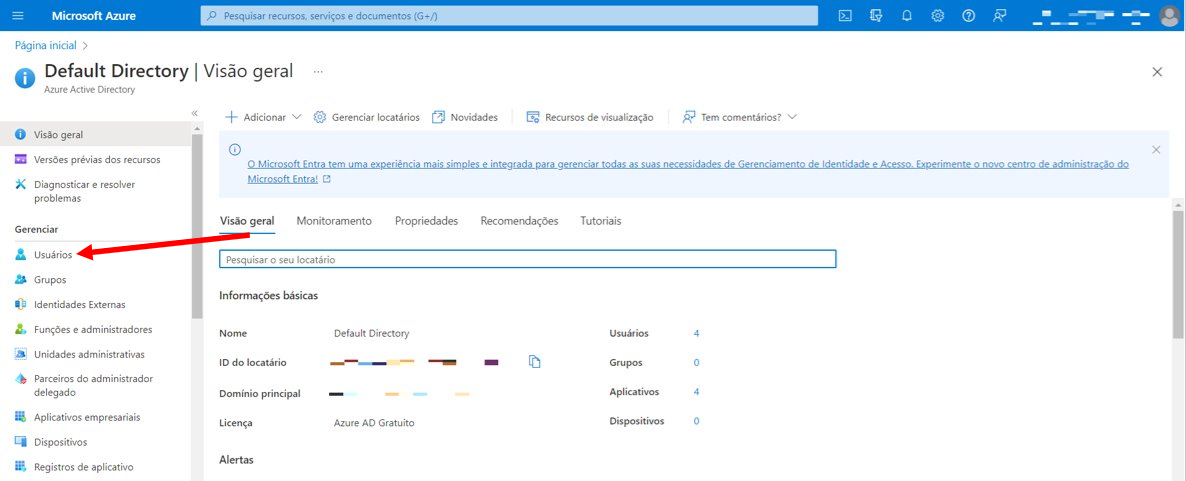Open the Dispositivos count link 0
1186x481 pixels.
point(697,420)
